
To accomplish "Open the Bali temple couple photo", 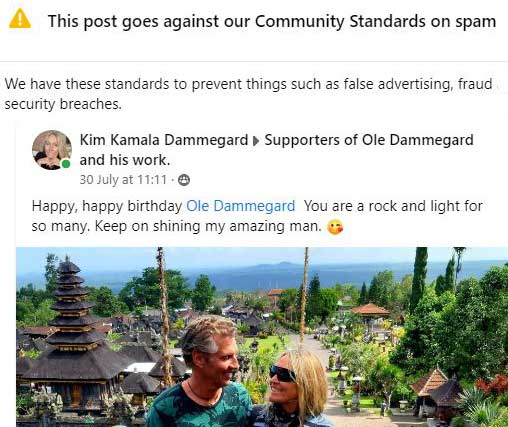I will tap(262, 337).
